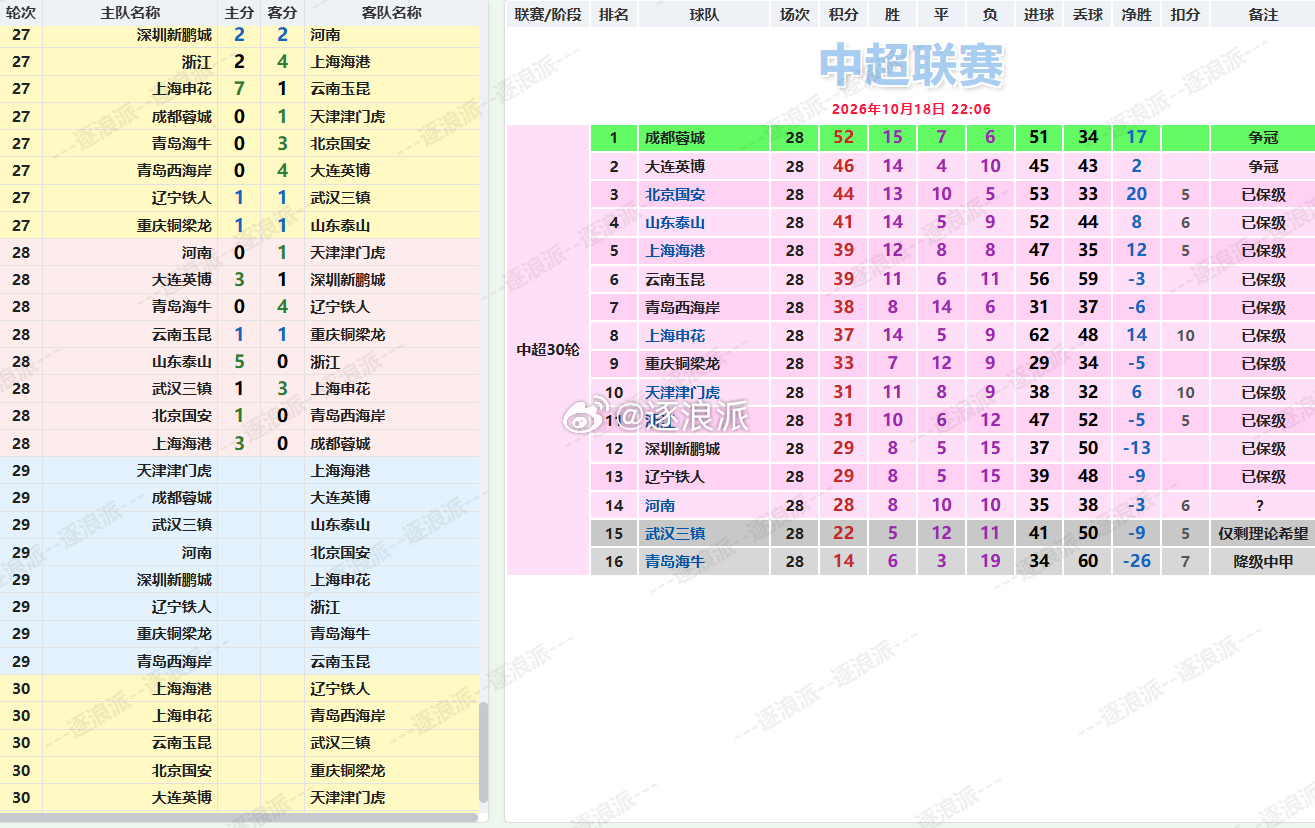Select the 丢球 column header
The width and height of the screenshot is (1315, 828).
1088,14
